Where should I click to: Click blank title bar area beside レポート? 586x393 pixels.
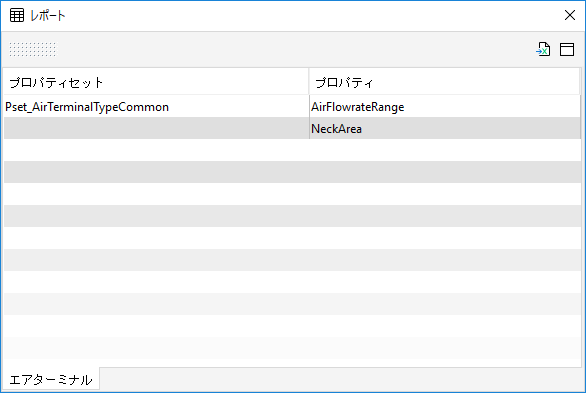[x=314, y=15]
